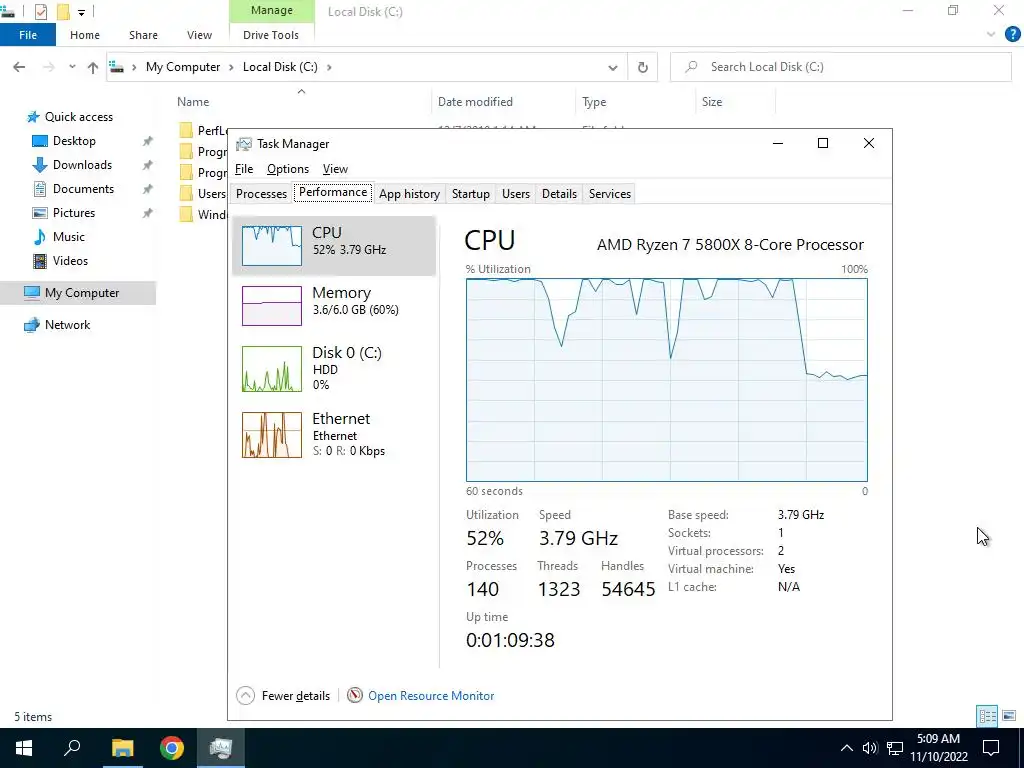Click the Search Local Disk (C:) field

pyautogui.click(x=841, y=67)
